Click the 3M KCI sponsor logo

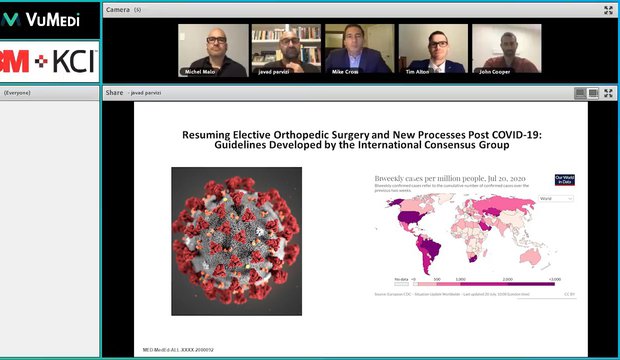coord(48,61)
